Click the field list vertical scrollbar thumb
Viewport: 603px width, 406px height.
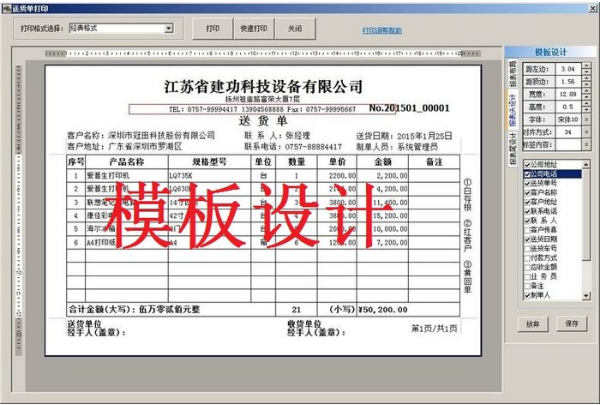click(x=586, y=215)
